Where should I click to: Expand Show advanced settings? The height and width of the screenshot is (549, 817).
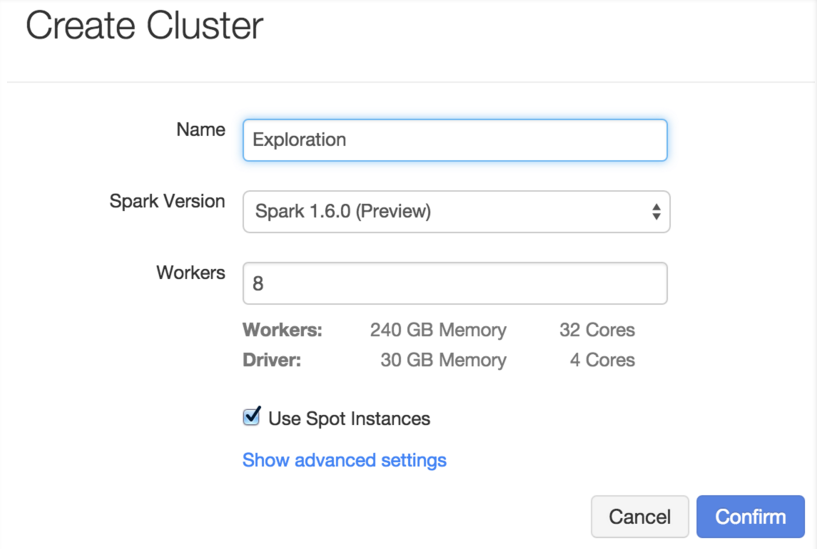coord(344,460)
